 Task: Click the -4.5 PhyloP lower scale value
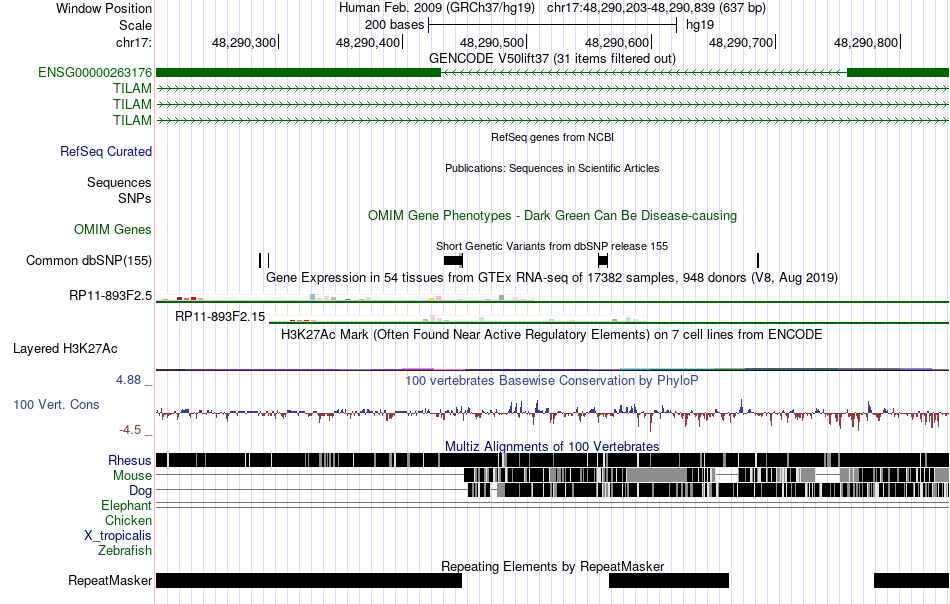tap(130, 430)
